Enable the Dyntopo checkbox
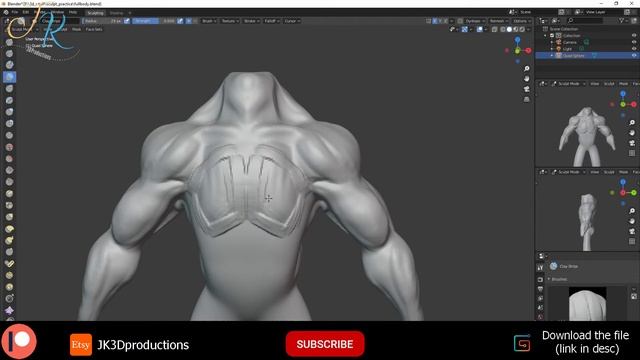 point(460,21)
